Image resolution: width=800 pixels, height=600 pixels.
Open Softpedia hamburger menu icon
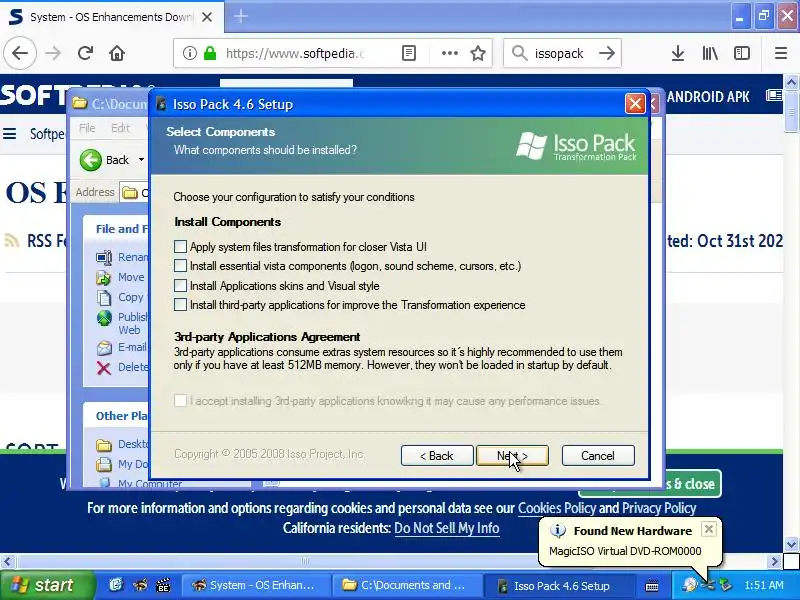tap(10, 134)
